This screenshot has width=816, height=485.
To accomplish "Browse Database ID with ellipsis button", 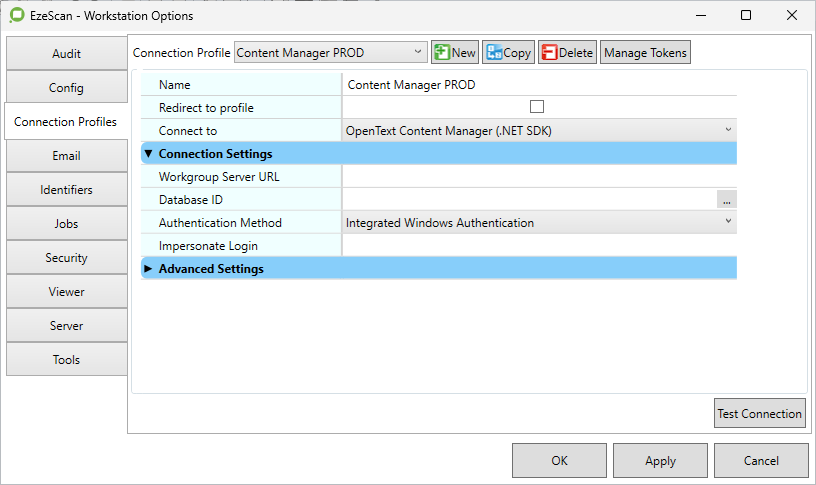I will click(726, 200).
